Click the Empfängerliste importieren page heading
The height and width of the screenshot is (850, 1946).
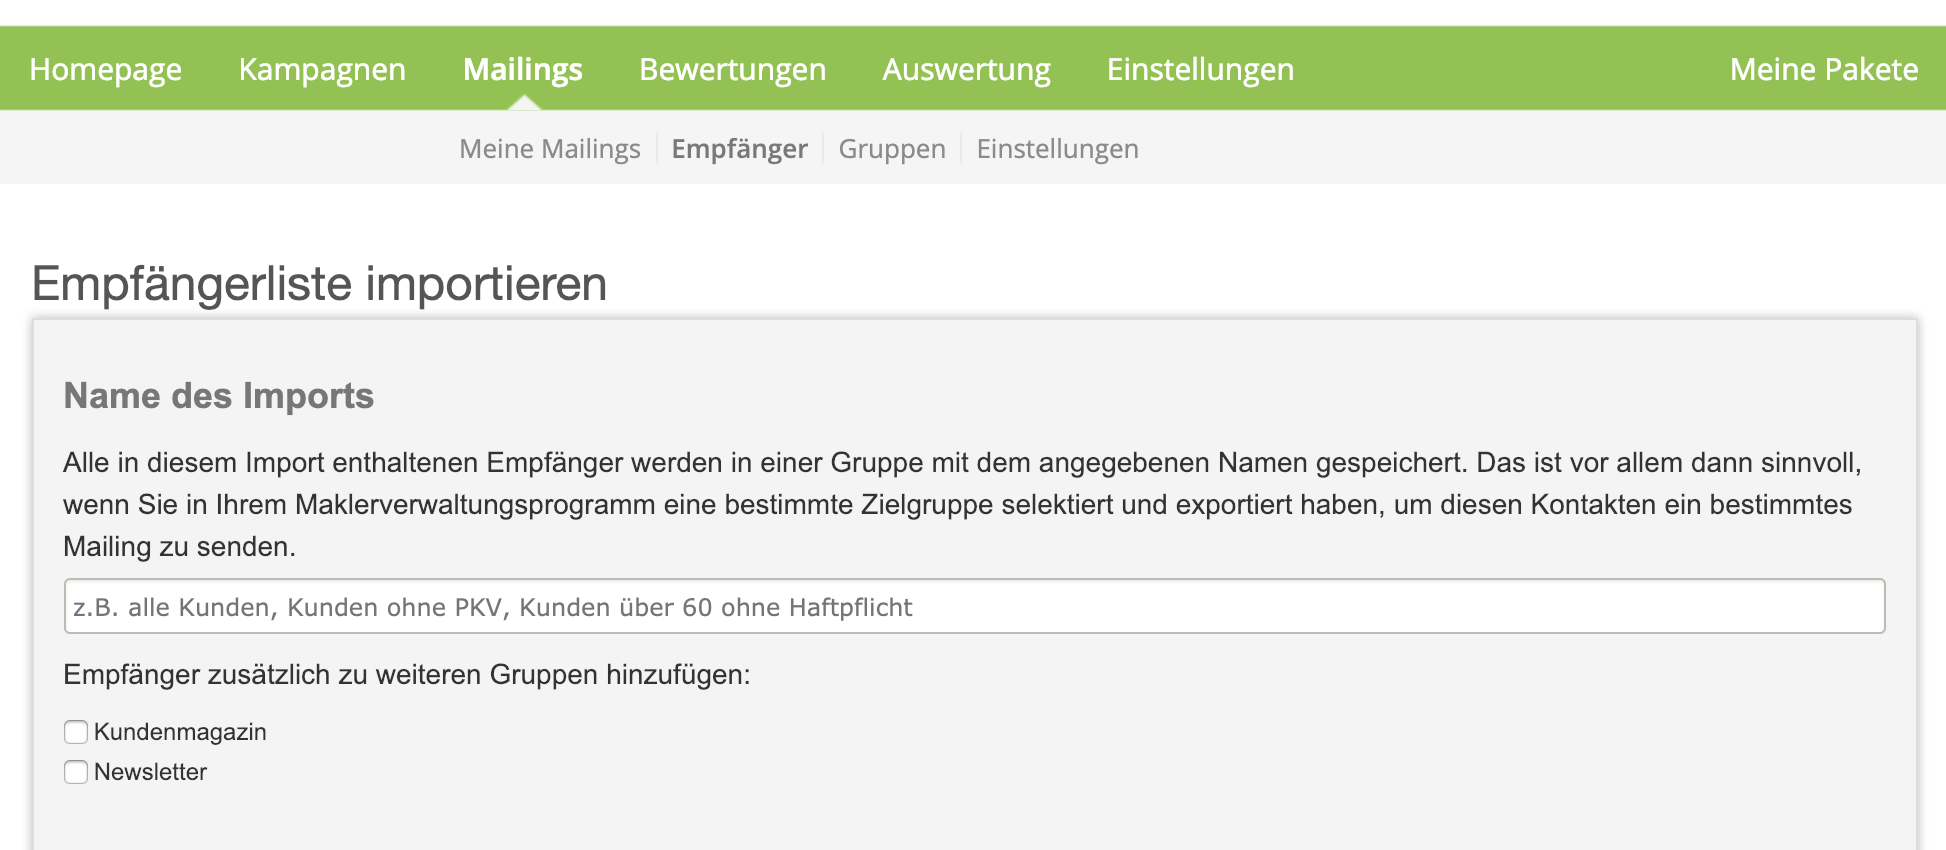319,284
